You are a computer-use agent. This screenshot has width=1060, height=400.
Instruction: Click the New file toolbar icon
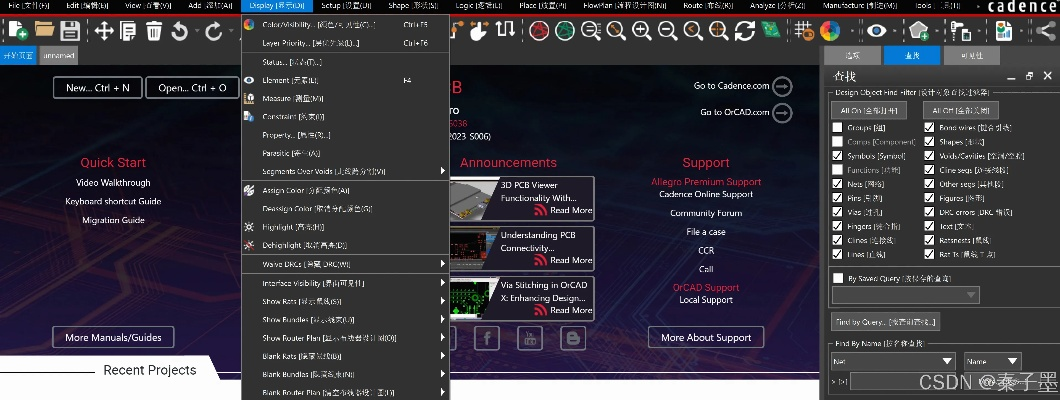click(18, 30)
